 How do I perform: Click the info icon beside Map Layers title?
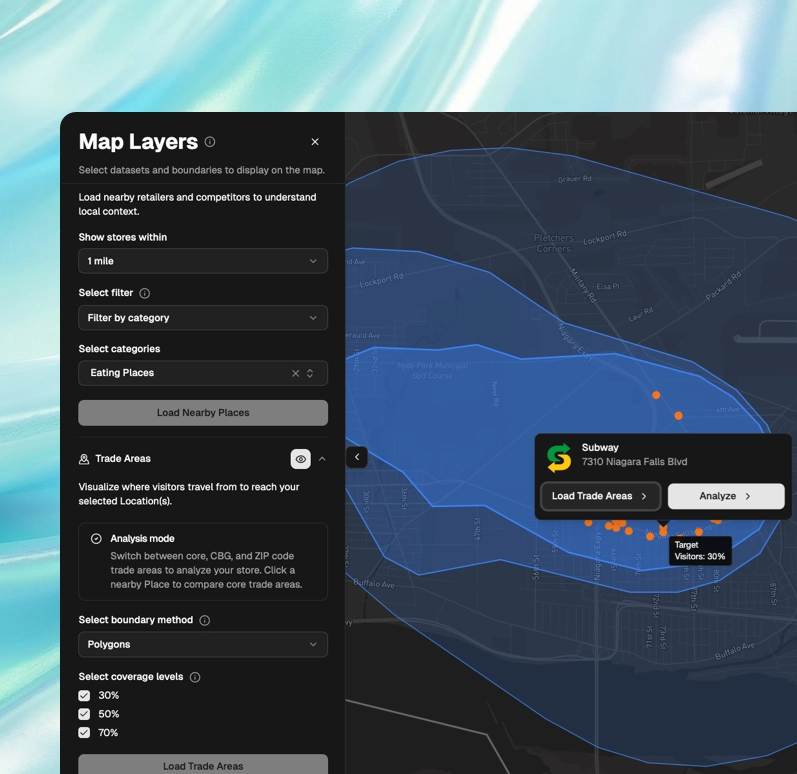click(210, 142)
